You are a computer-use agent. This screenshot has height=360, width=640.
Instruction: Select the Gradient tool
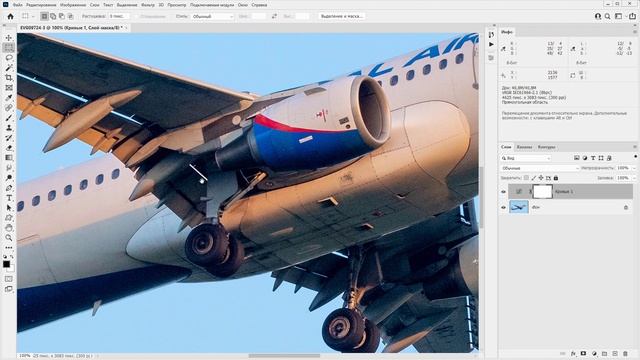[9, 158]
